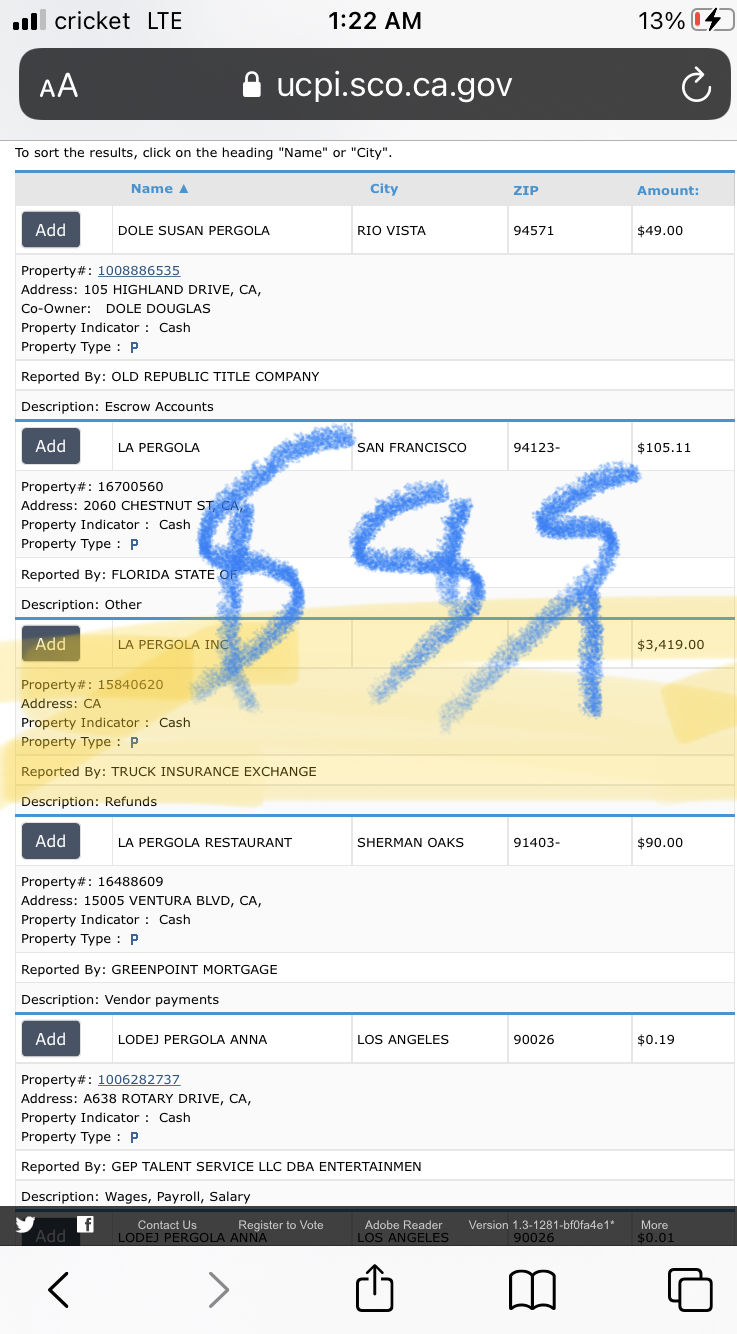Viewport: 737px width, 1334px height.
Task: Select Reported By GREENPOINT MORTGAGE text
Action: (x=149, y=969)
